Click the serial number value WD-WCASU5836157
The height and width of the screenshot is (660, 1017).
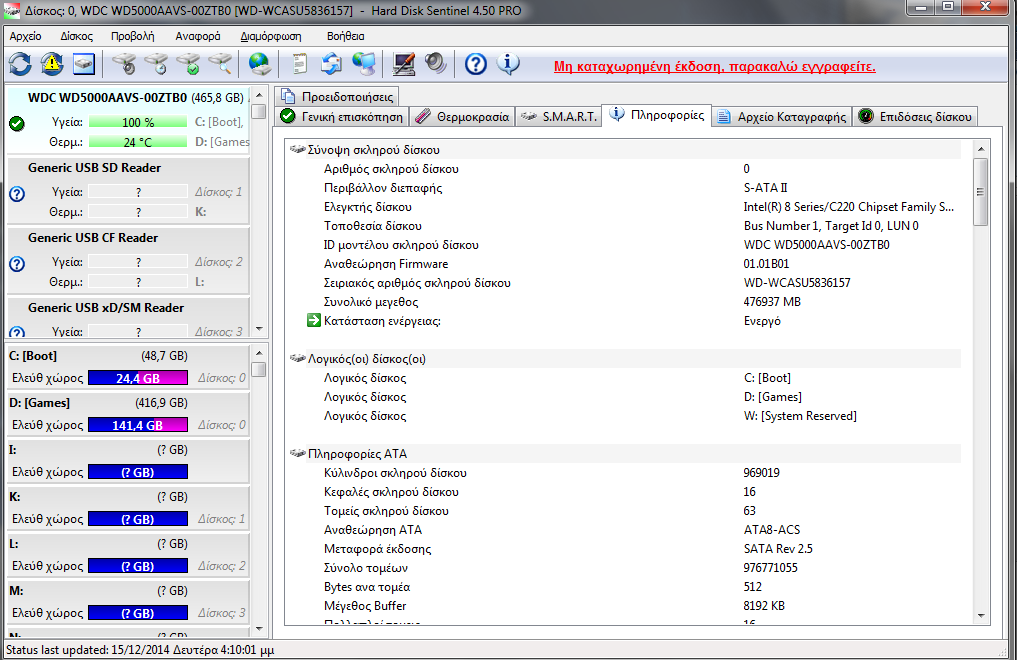[796, 283]
